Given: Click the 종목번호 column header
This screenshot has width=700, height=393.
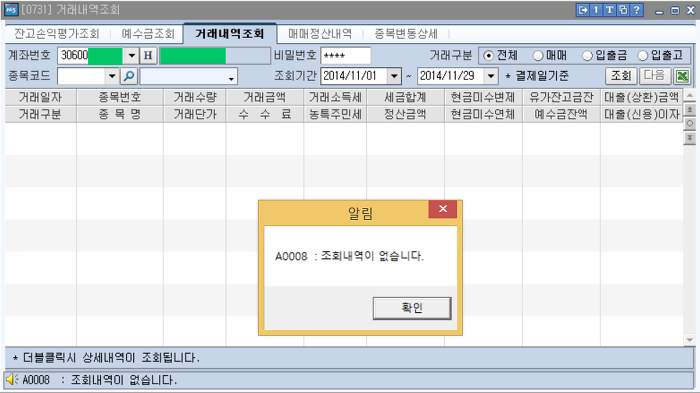Looking at the screenshot, I should (x=120, y=97).
